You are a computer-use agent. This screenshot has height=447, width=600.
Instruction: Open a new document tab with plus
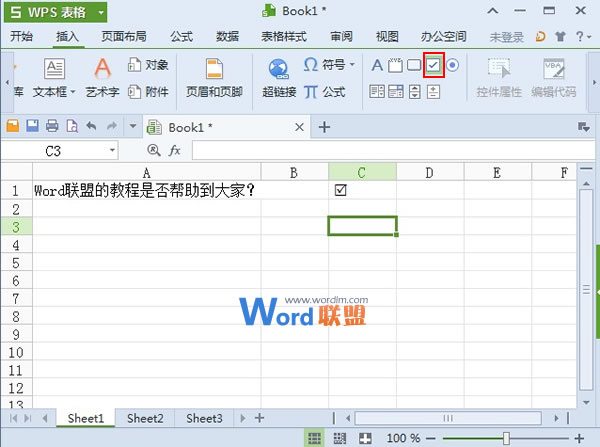(324, 127)
